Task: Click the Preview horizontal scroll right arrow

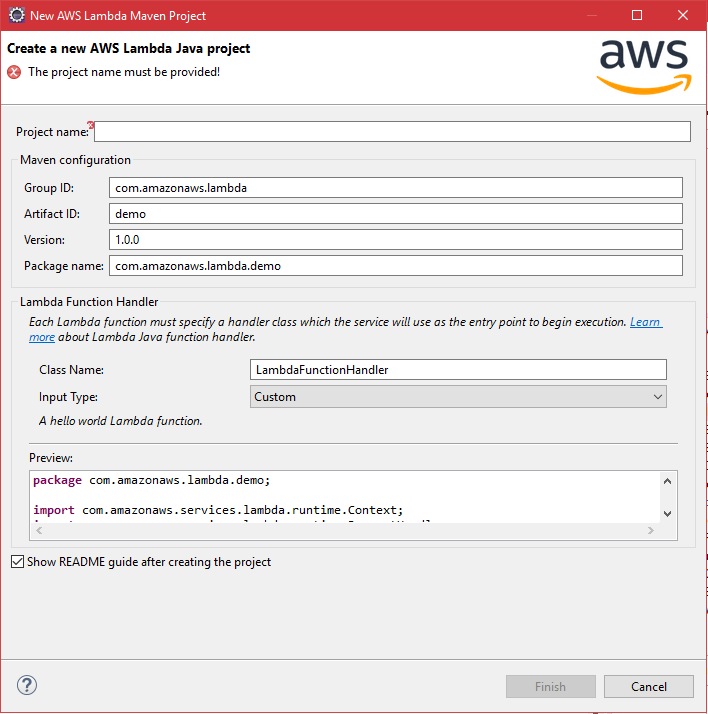Action: point(651,530)
